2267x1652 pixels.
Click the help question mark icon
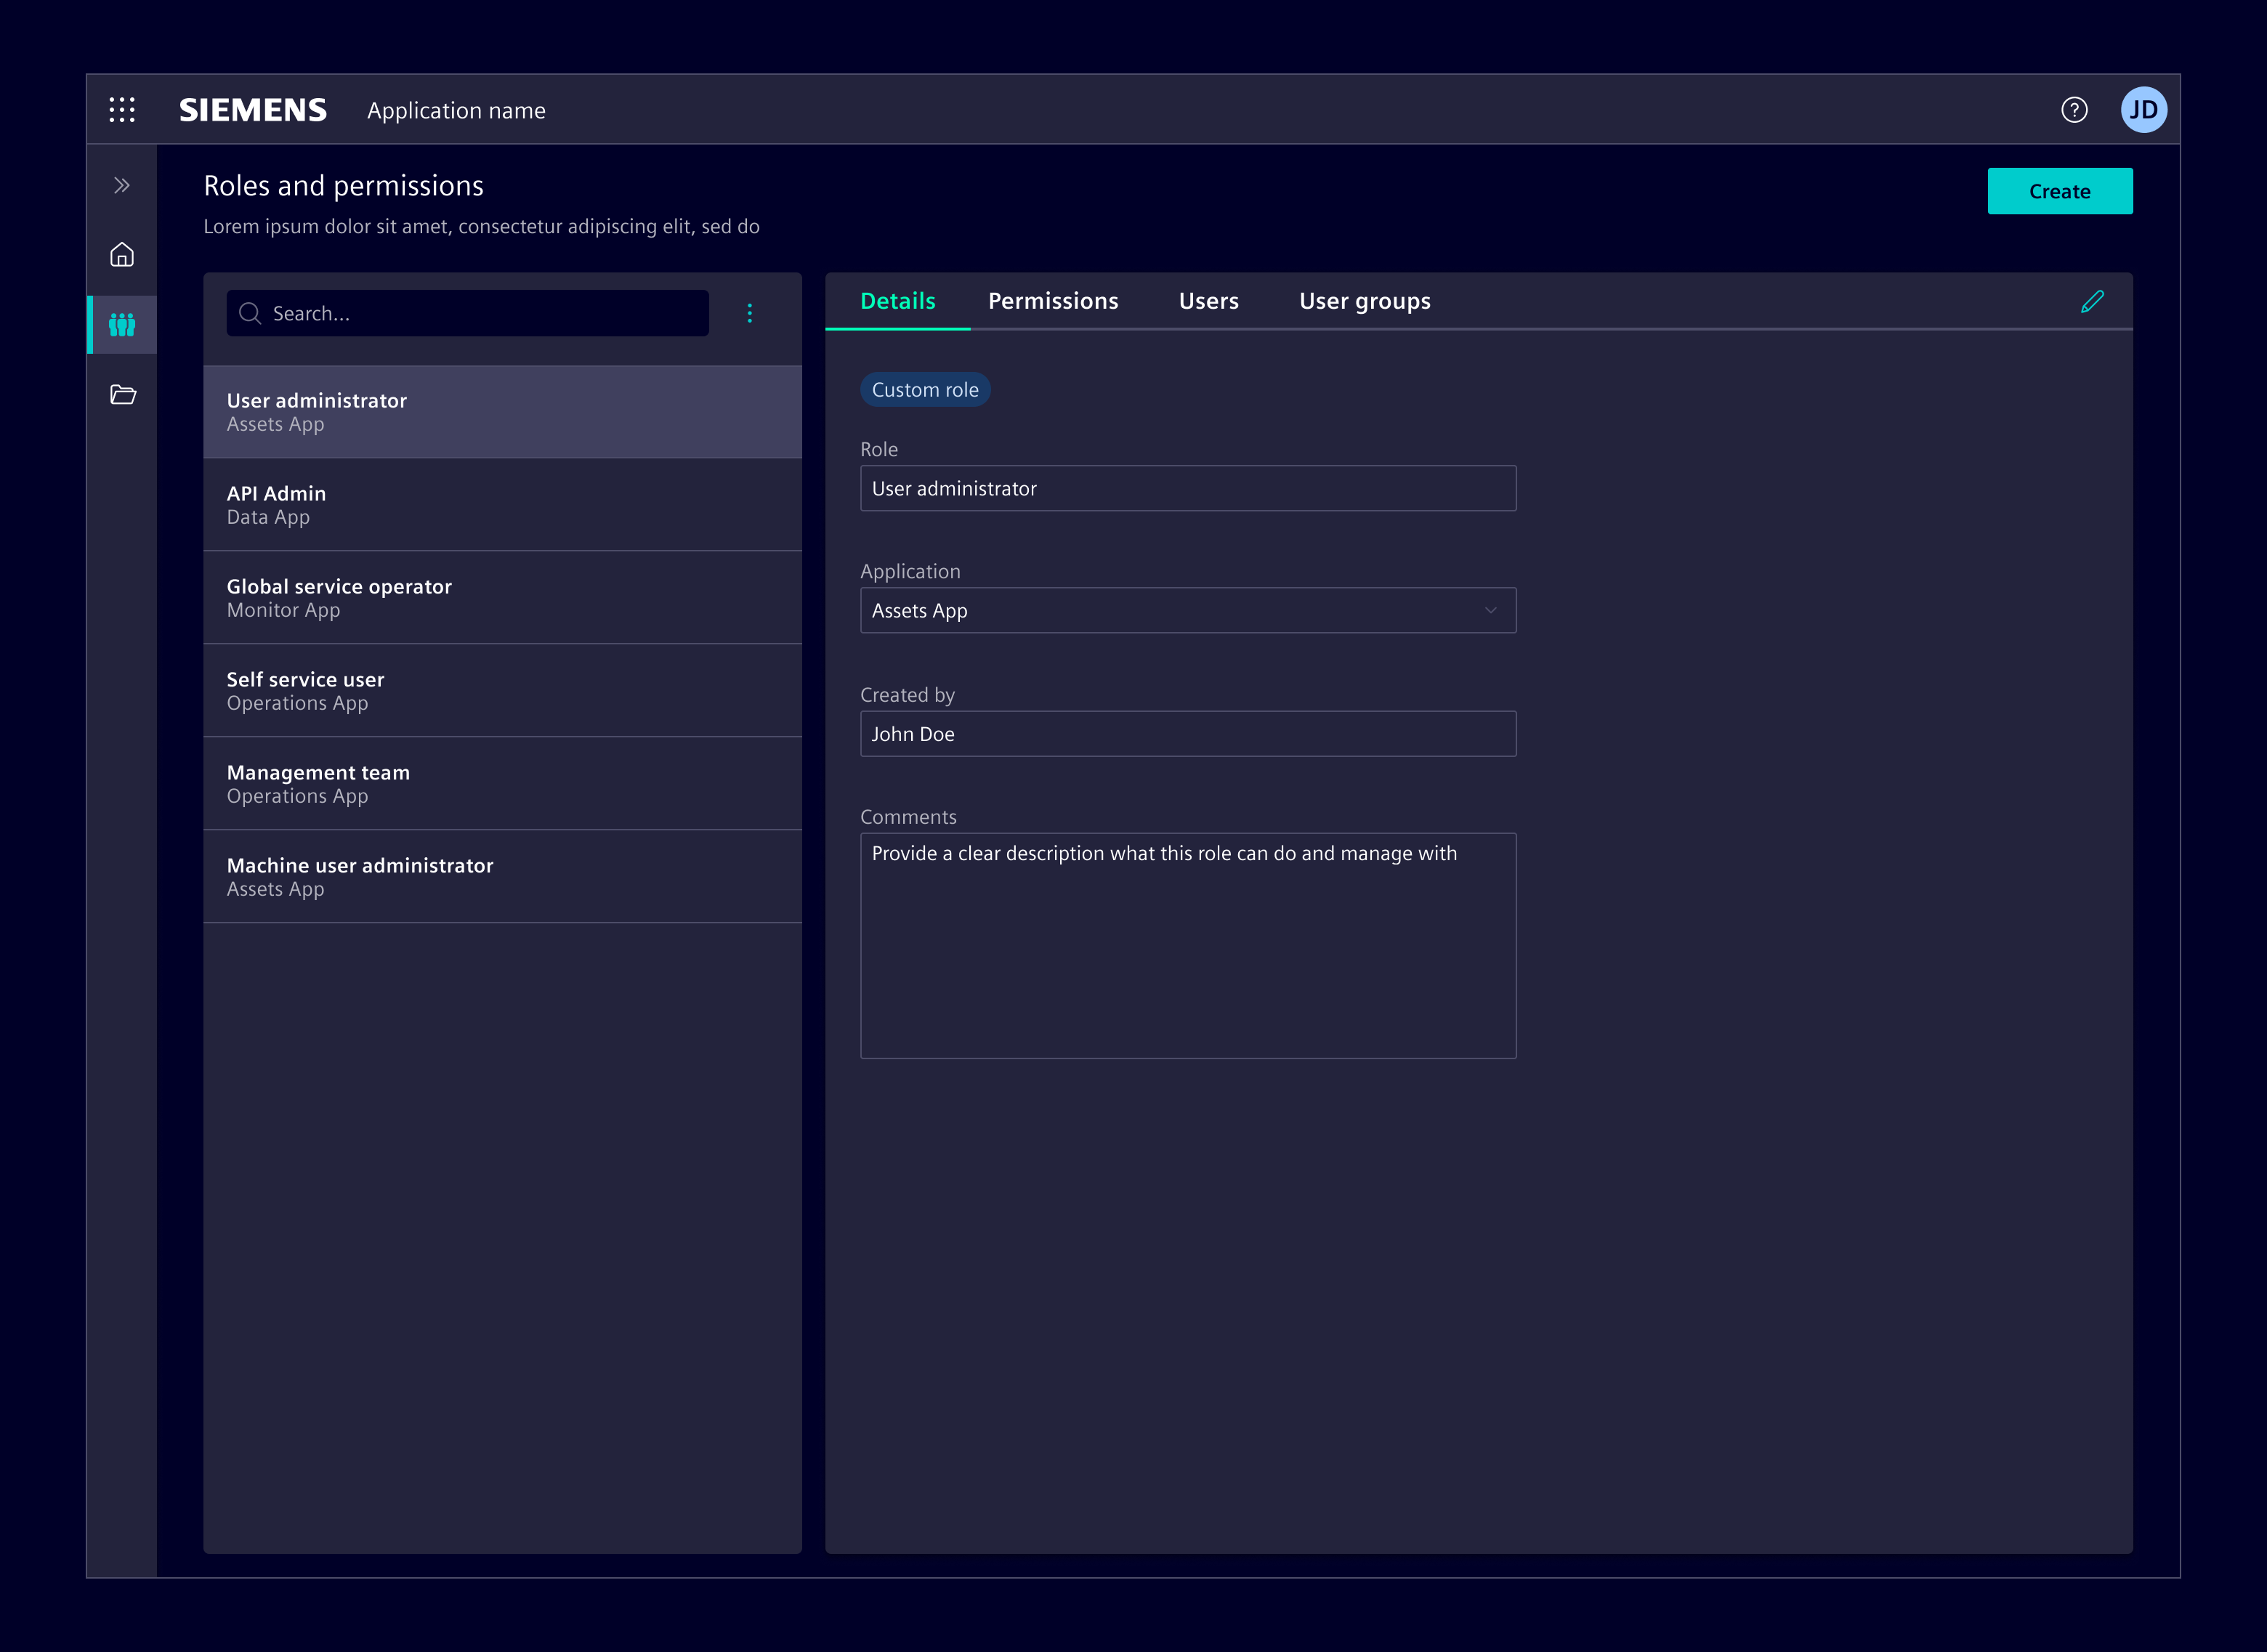(x=2074, y=110)
